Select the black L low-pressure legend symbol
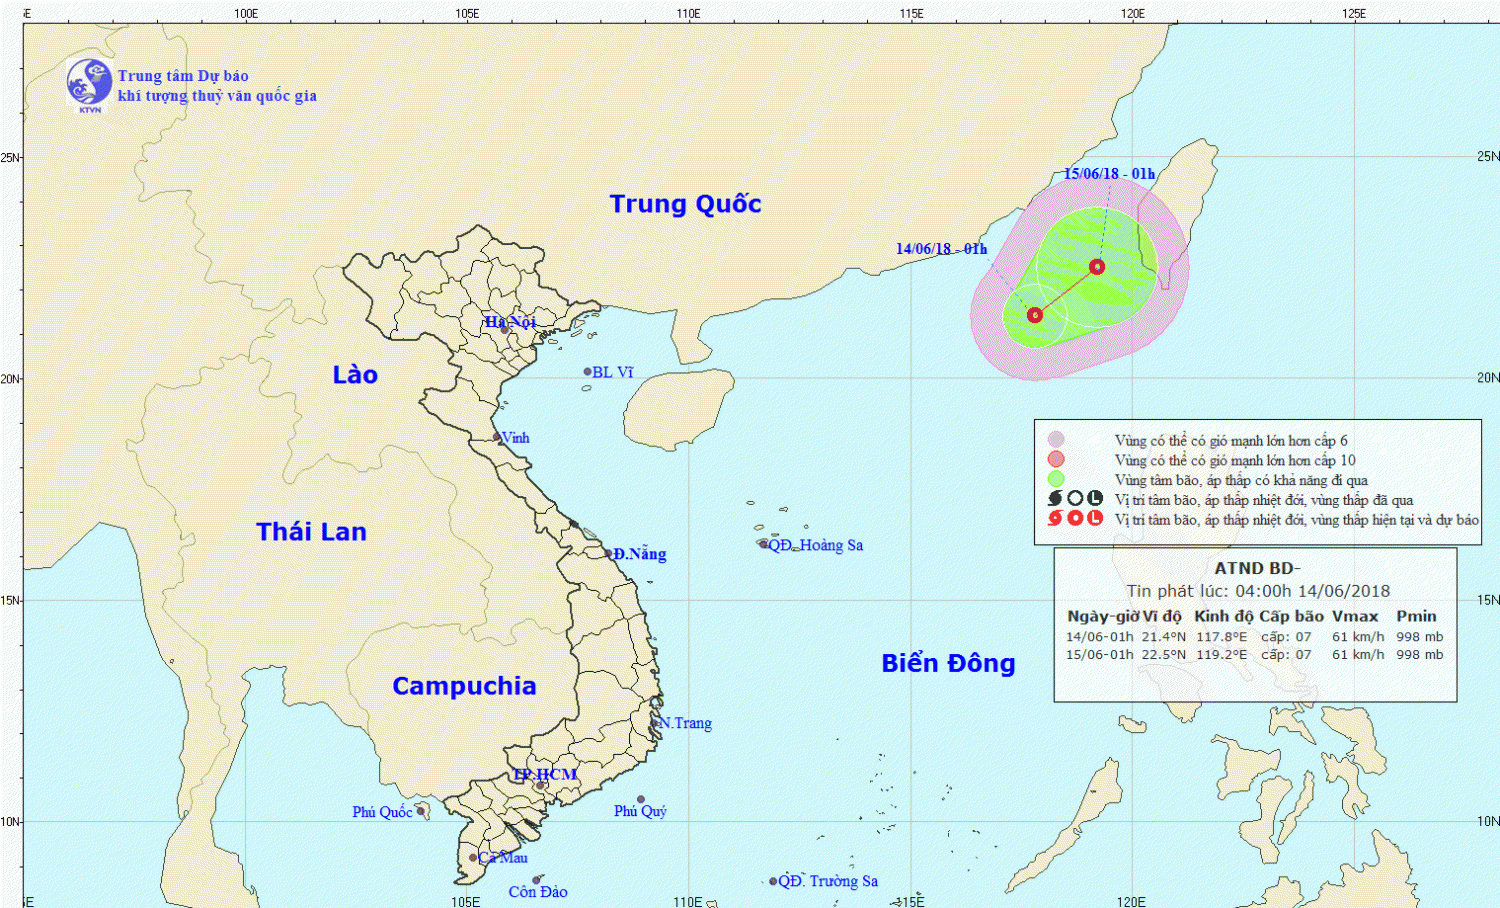 point(1095,498)
